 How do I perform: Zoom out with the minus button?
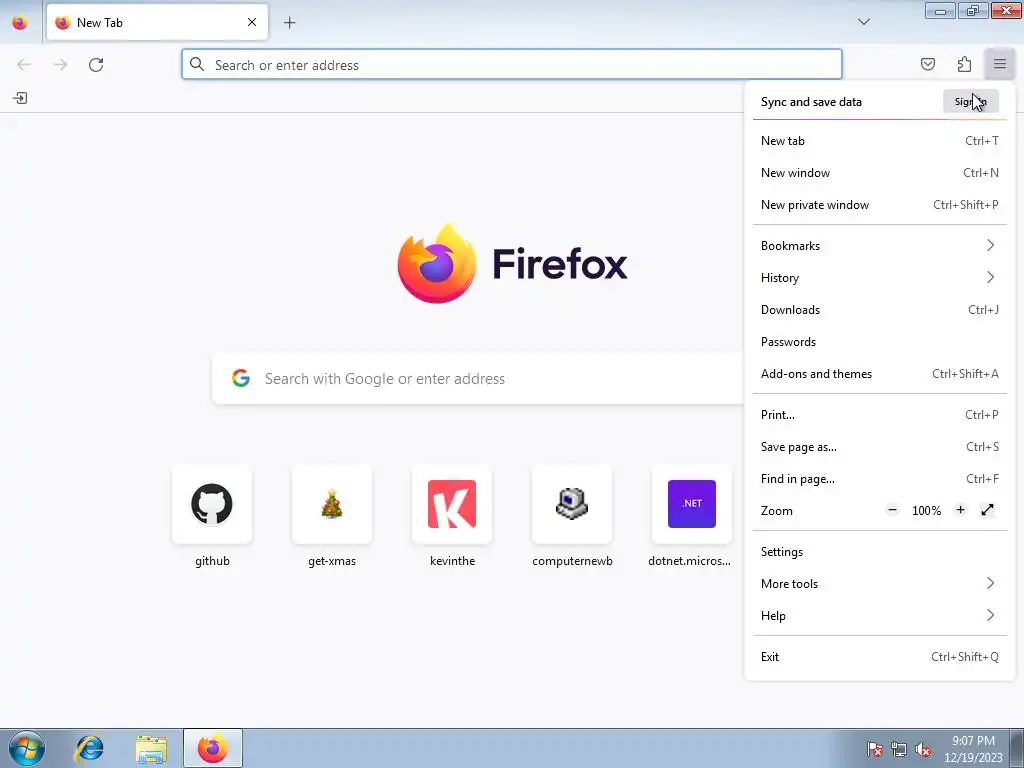(x=892, y=510)
